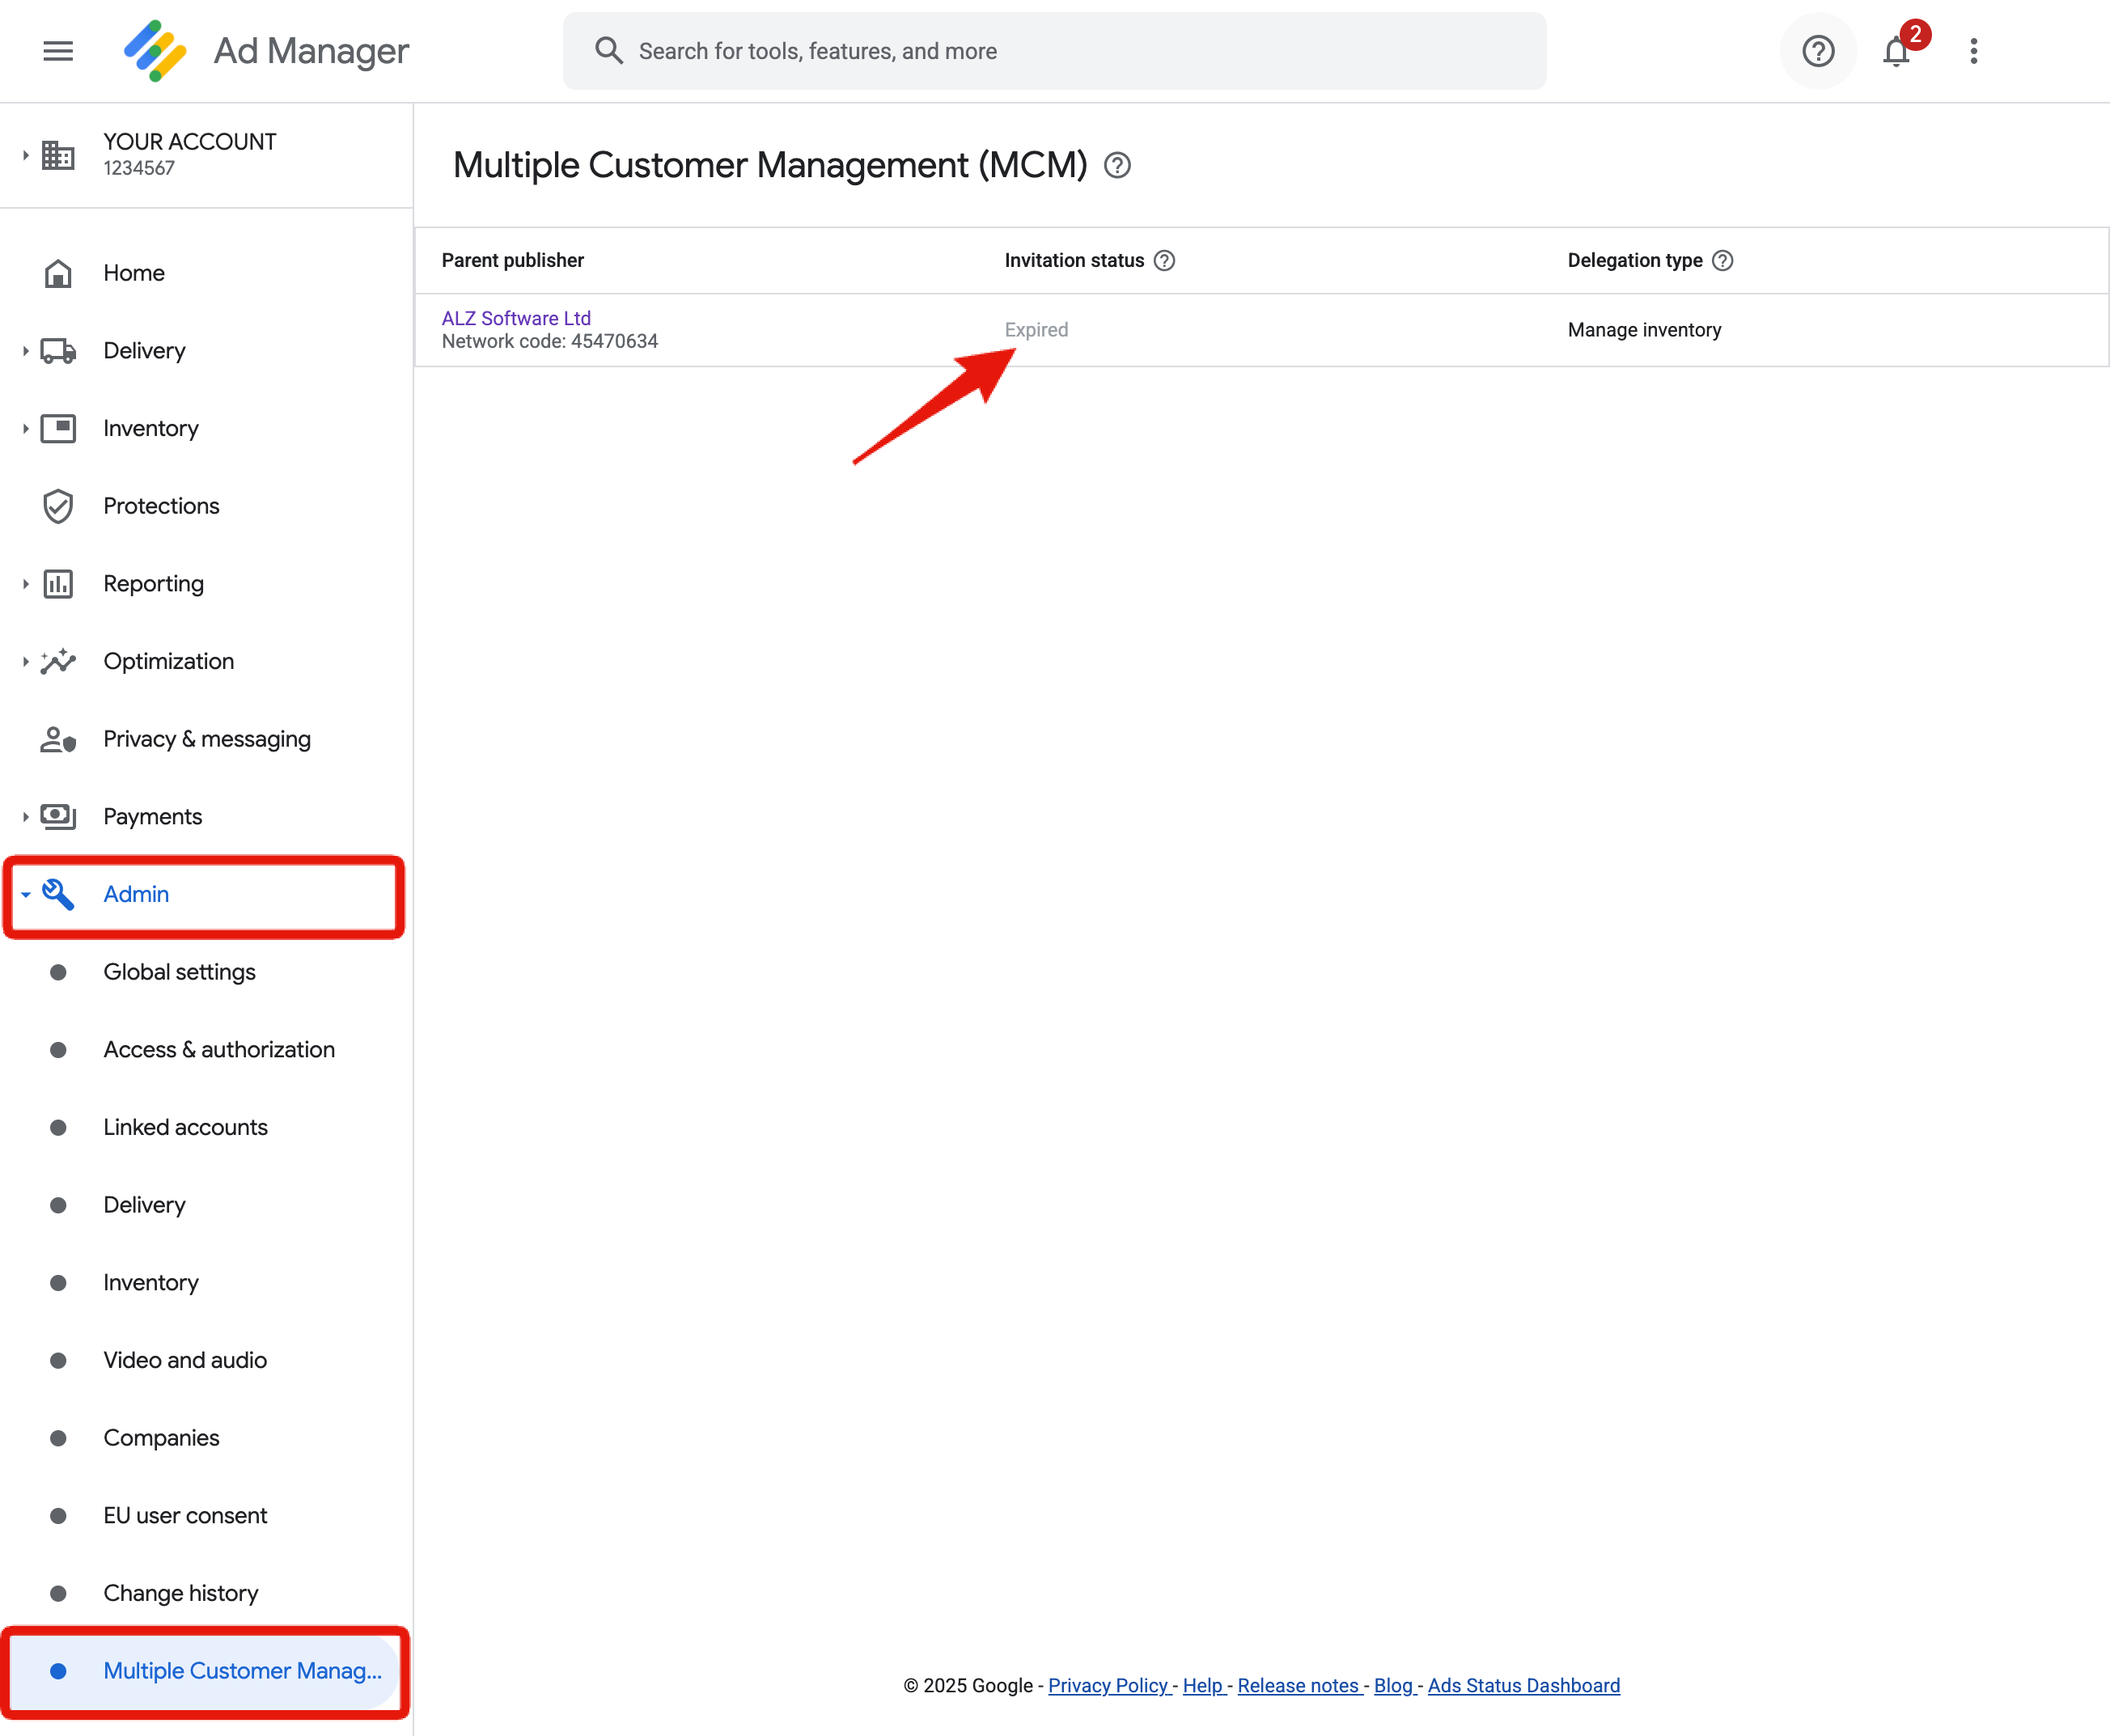Screen dimensions: 2110x1736
Task: Open Ads Status Dashboard link
Action: tap(1524, 1685)
